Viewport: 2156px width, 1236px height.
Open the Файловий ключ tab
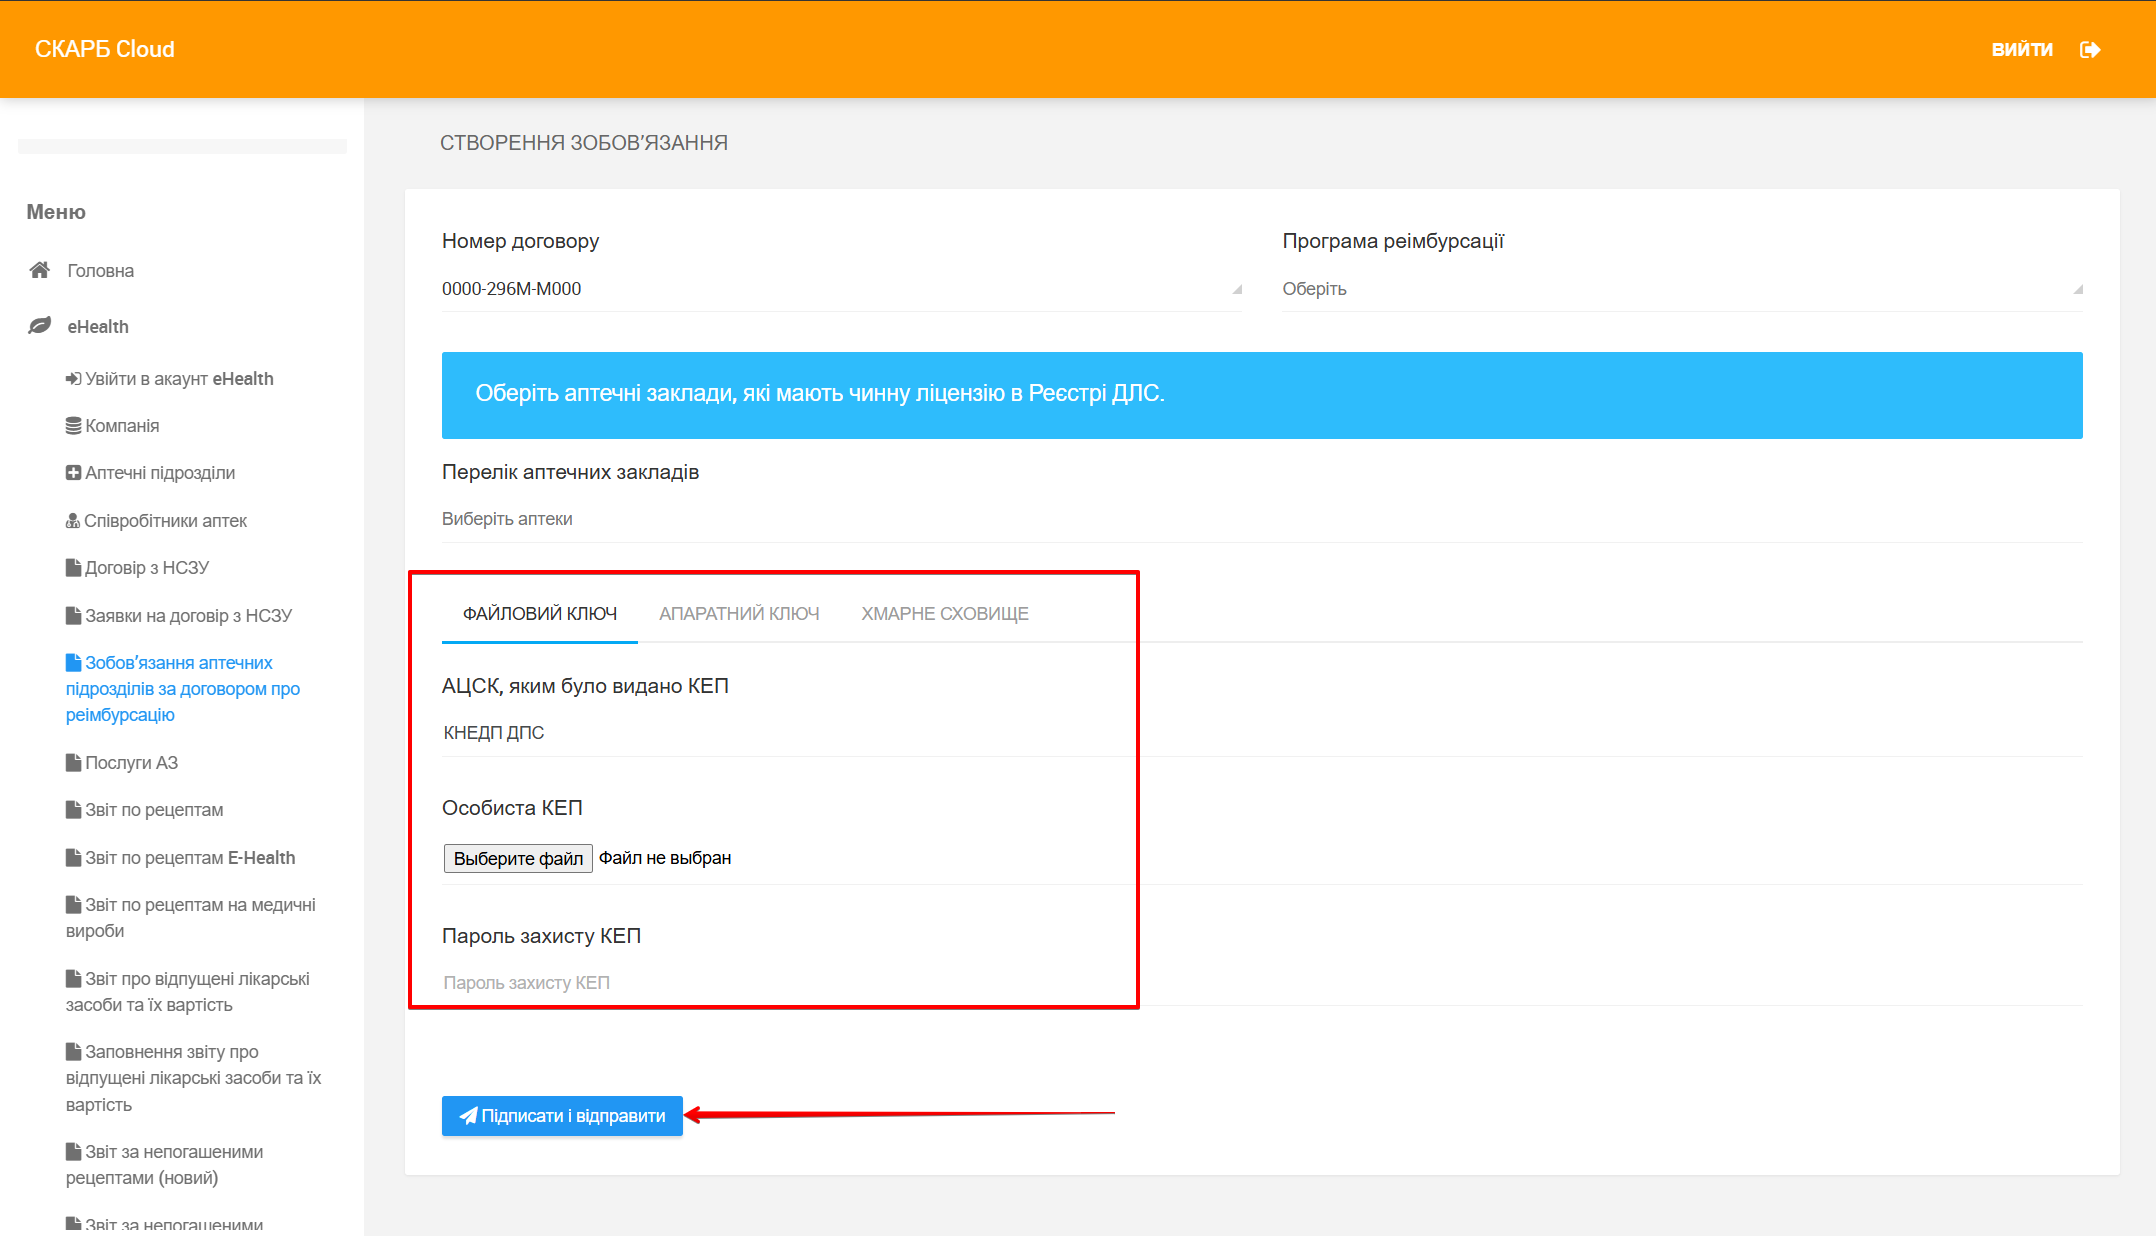pos(539,614)
